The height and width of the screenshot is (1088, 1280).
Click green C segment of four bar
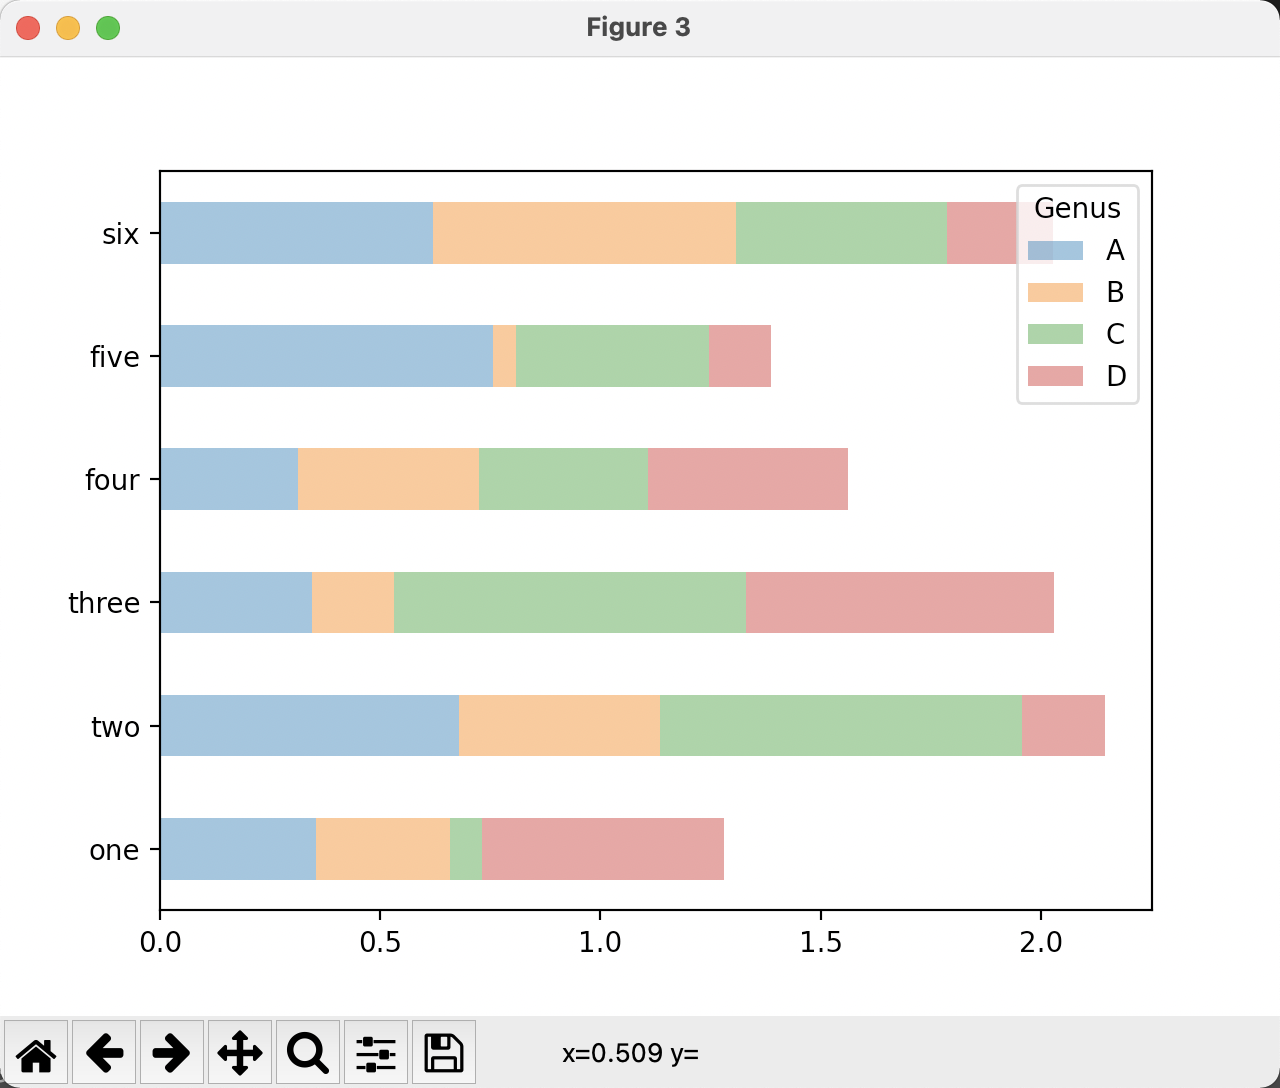point(563,479)
